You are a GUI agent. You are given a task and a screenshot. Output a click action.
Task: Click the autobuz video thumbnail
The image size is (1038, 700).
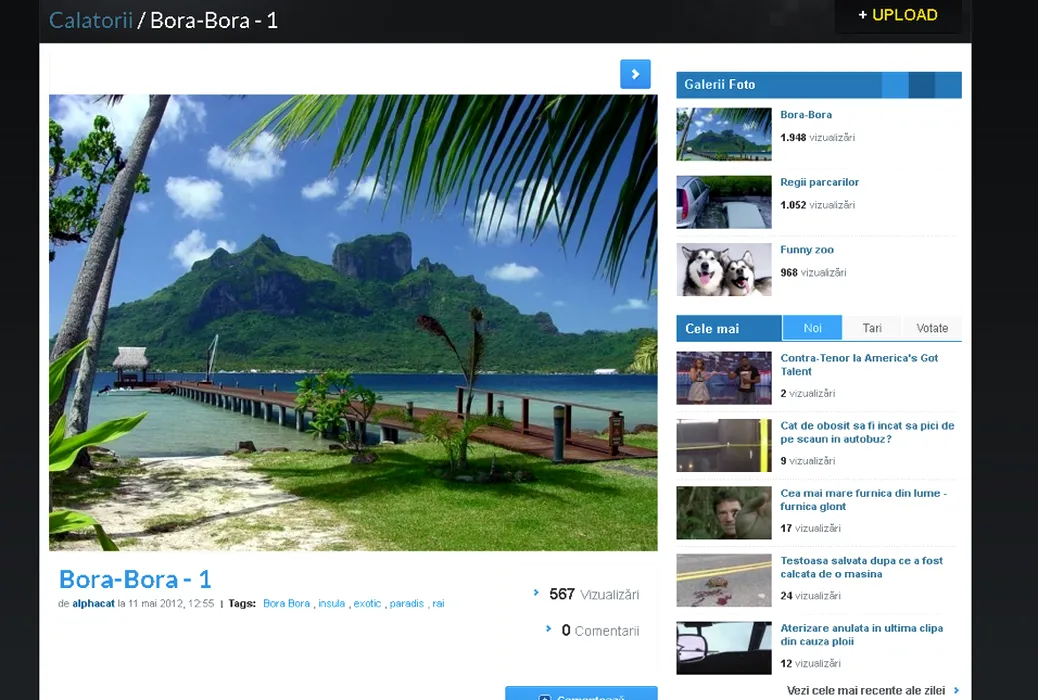[x=724, y=445]
